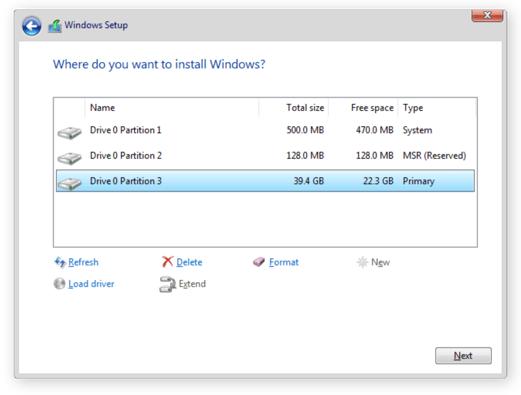Screen dimensions: 521x395
Task: Click the Load driver disc icon
Action: [59, 284]
